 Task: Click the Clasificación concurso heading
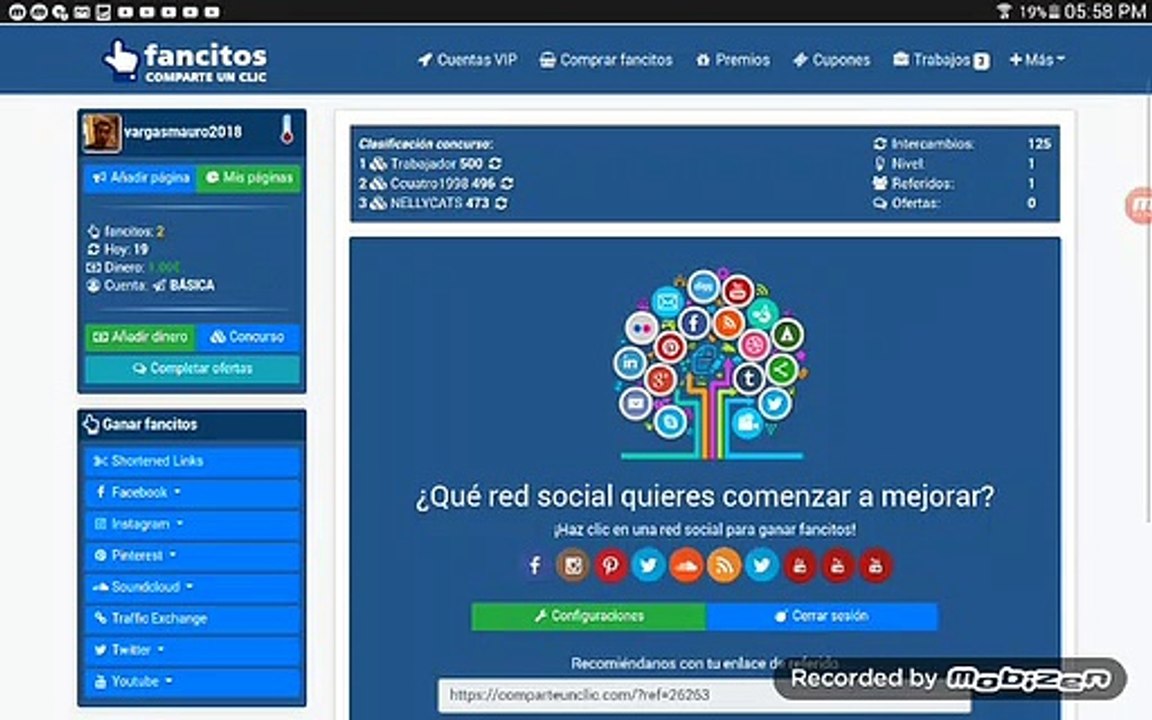426,144
